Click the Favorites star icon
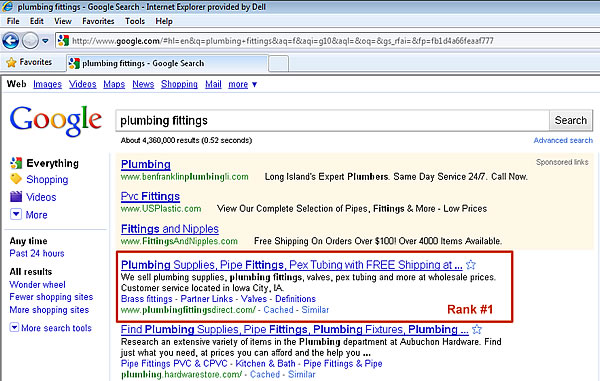The width and height of the screenshot is (600, 381). pos(11,62)
